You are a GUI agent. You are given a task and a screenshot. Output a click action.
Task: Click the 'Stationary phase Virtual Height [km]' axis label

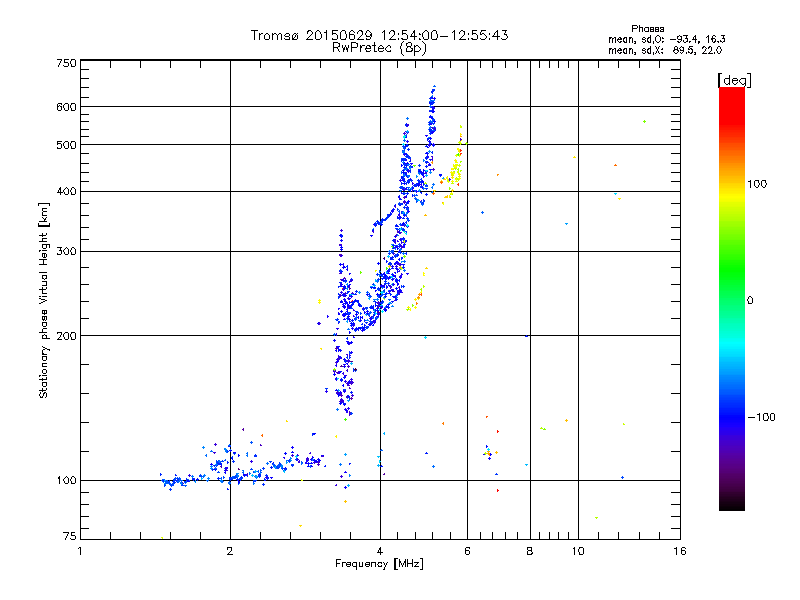44,300
